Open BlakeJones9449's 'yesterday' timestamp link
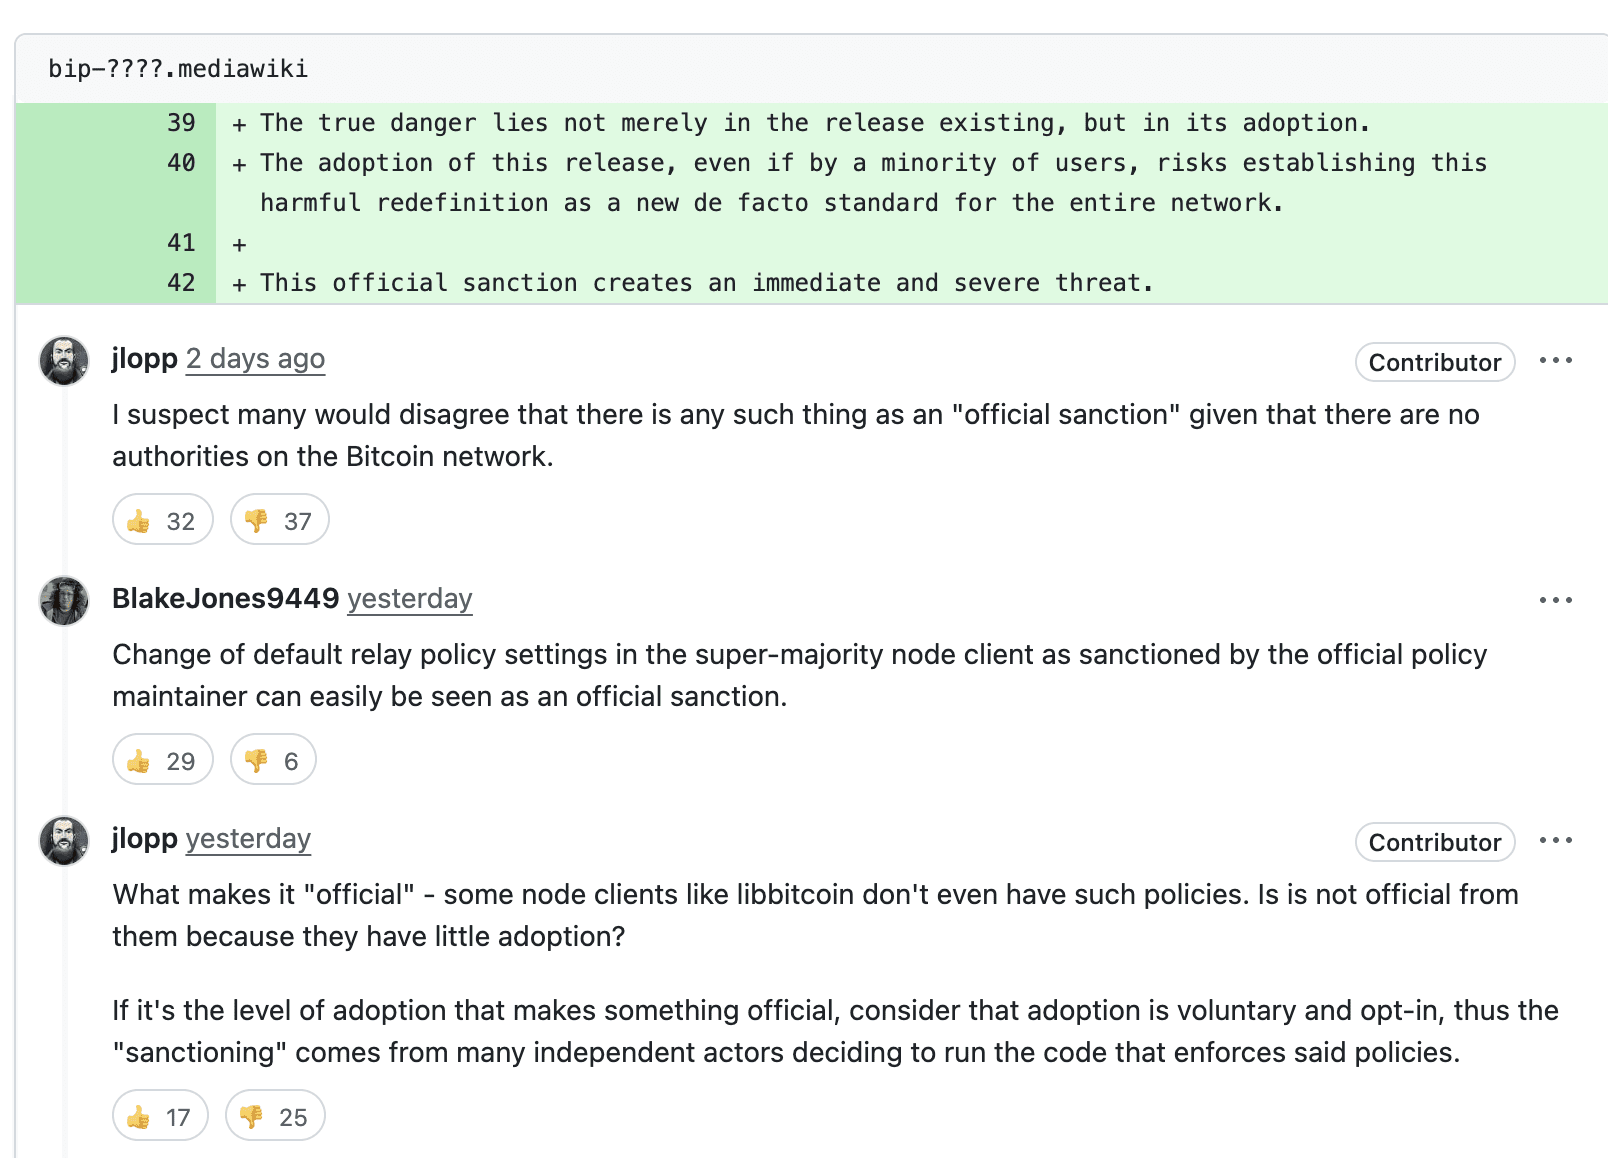This screenshot has height=1158, width=1608. coord(409,599)
